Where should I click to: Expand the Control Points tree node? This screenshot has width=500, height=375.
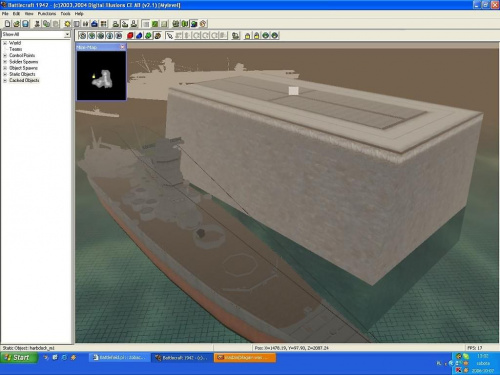5,56
